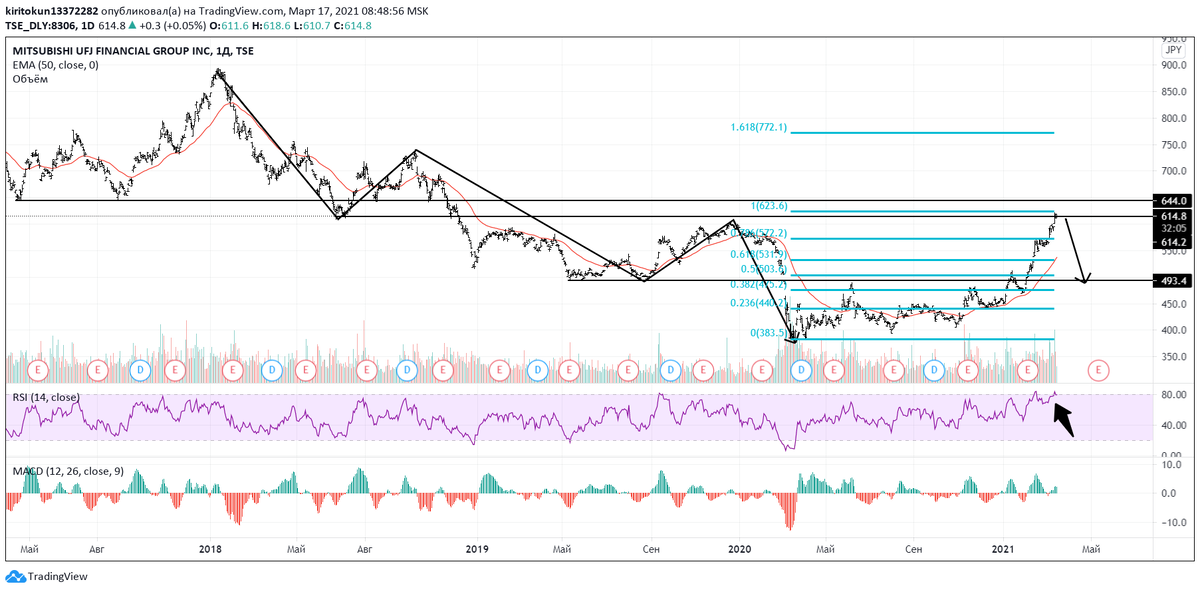Click the 80.00 RSI axis label
Screen dimensions: 1200x592
point(1174,395)
